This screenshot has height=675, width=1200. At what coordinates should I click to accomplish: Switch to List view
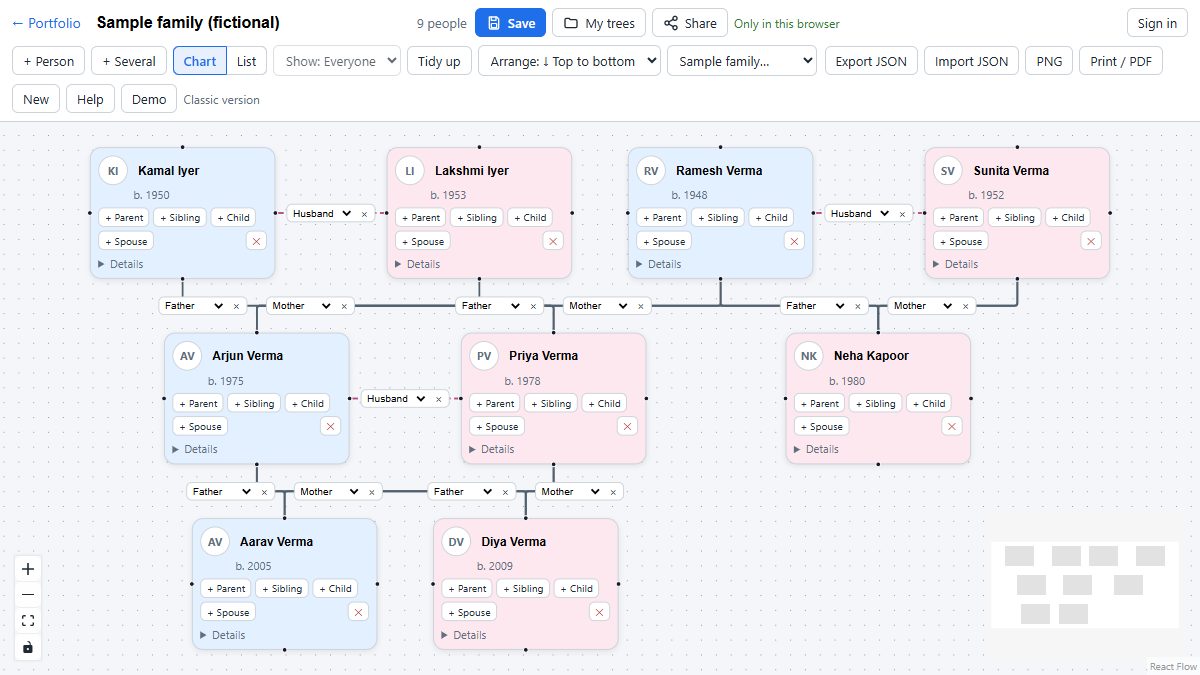point(246,61)
